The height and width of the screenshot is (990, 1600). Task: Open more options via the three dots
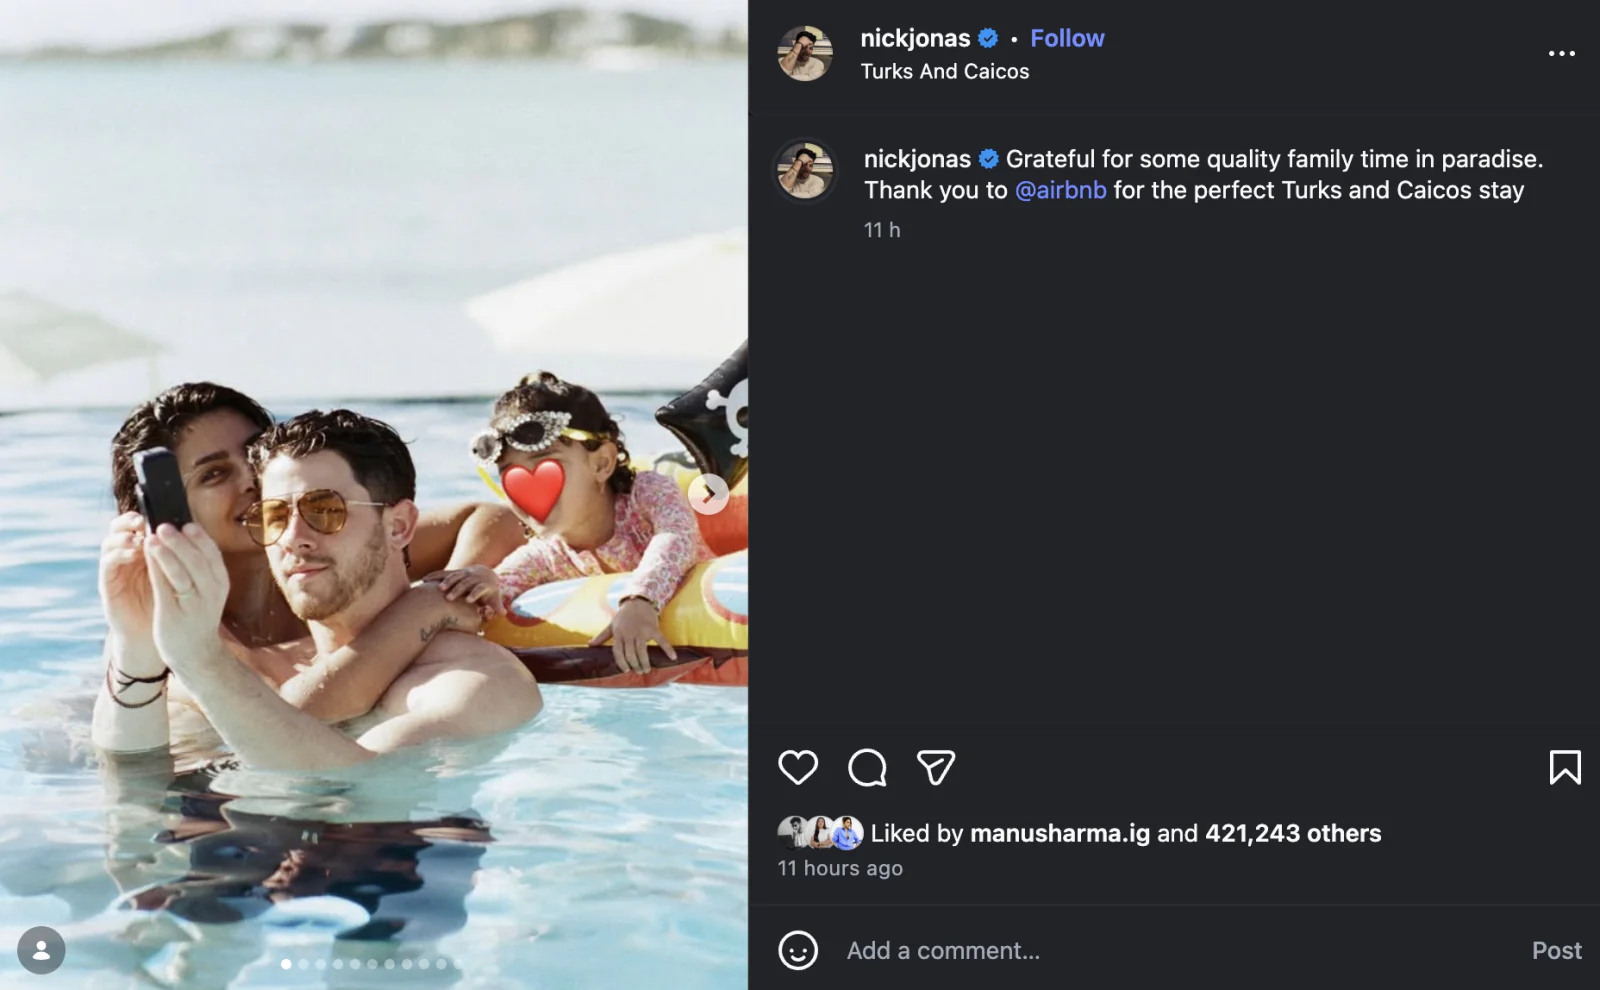point(1562,52)
